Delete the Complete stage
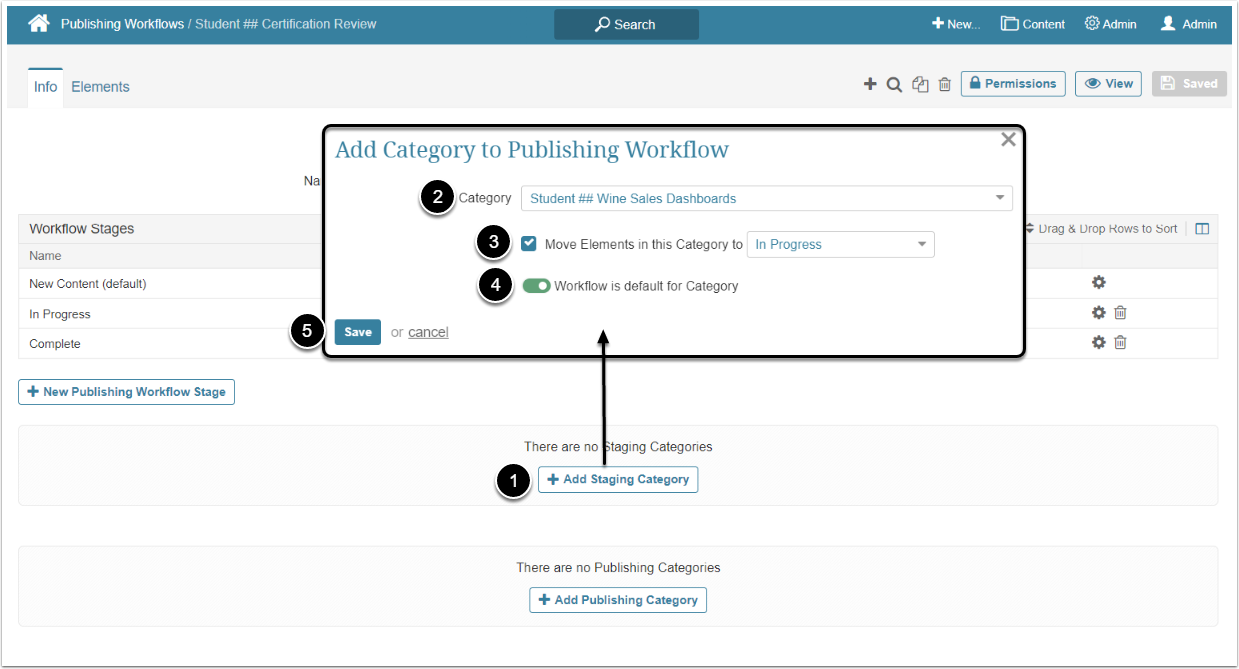This screenshot has width=1239, height=669. tap(1120, 343)
